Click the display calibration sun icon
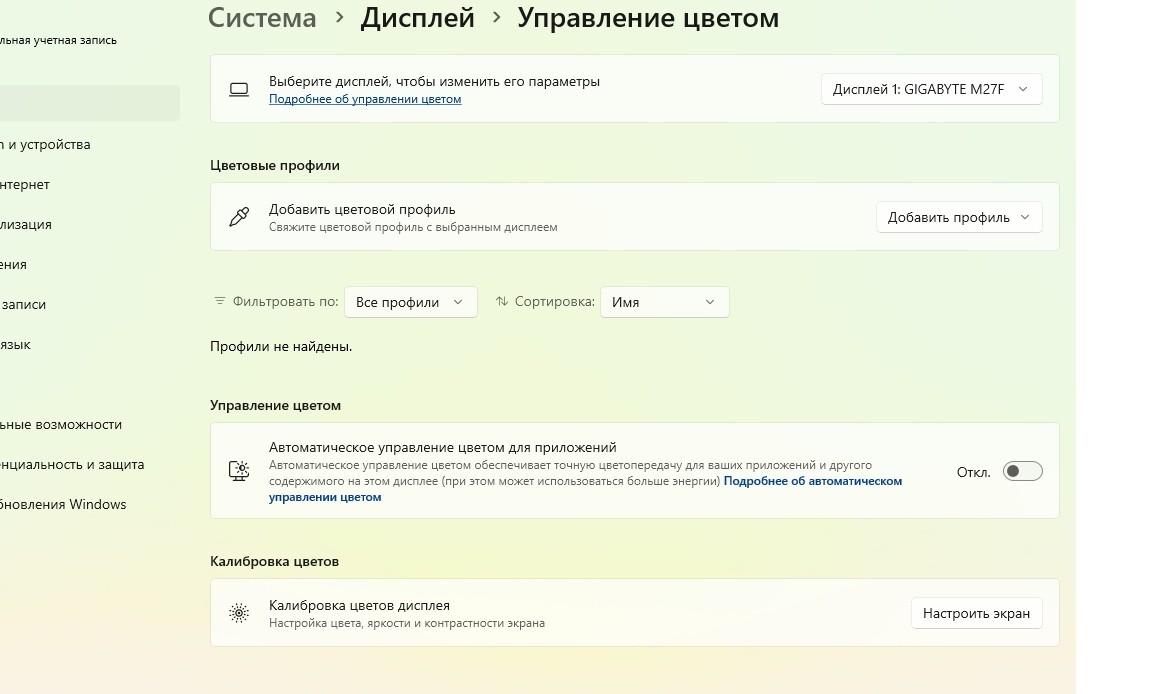The width and height of the screenshot is (1152, 694). coord(239,612)
